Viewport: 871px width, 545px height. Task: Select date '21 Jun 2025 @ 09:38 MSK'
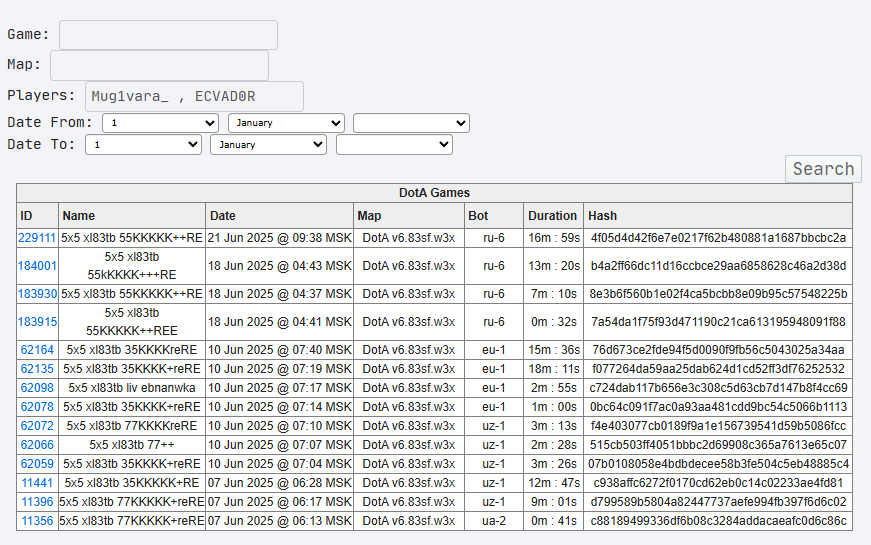click(x=279, y=238)
